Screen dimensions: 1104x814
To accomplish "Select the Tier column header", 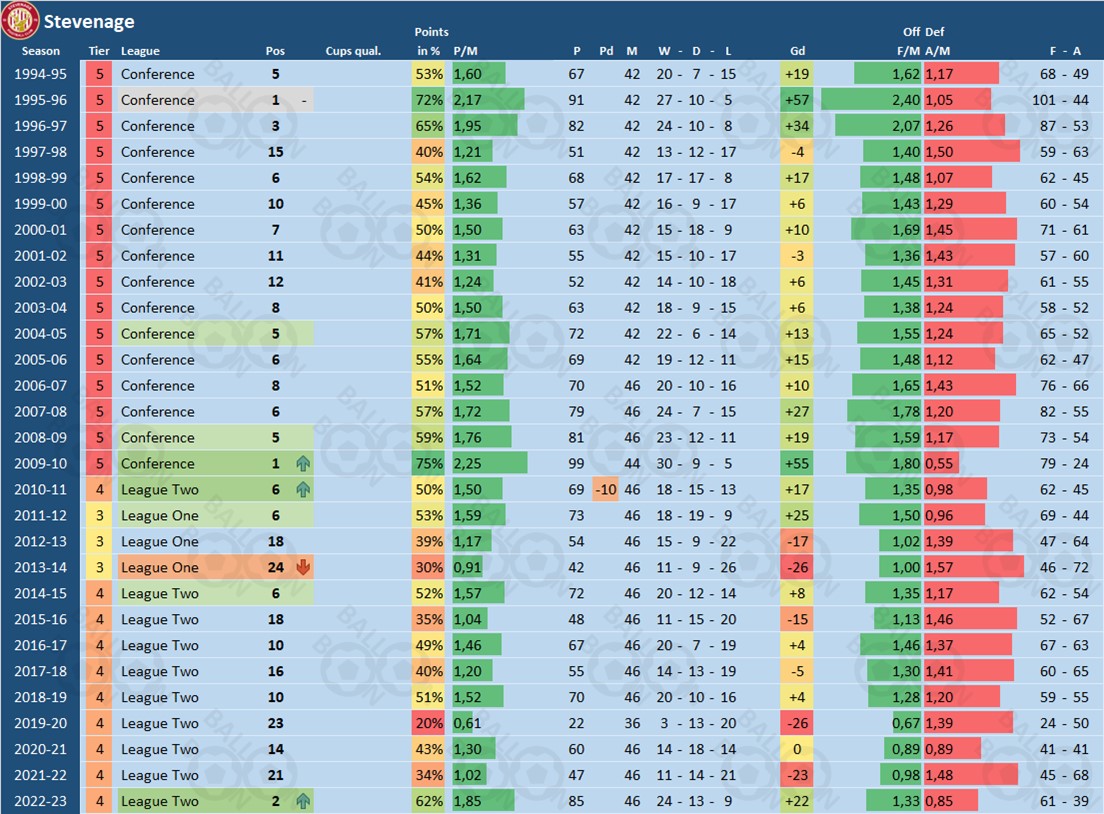I will [x=98, y=51].
